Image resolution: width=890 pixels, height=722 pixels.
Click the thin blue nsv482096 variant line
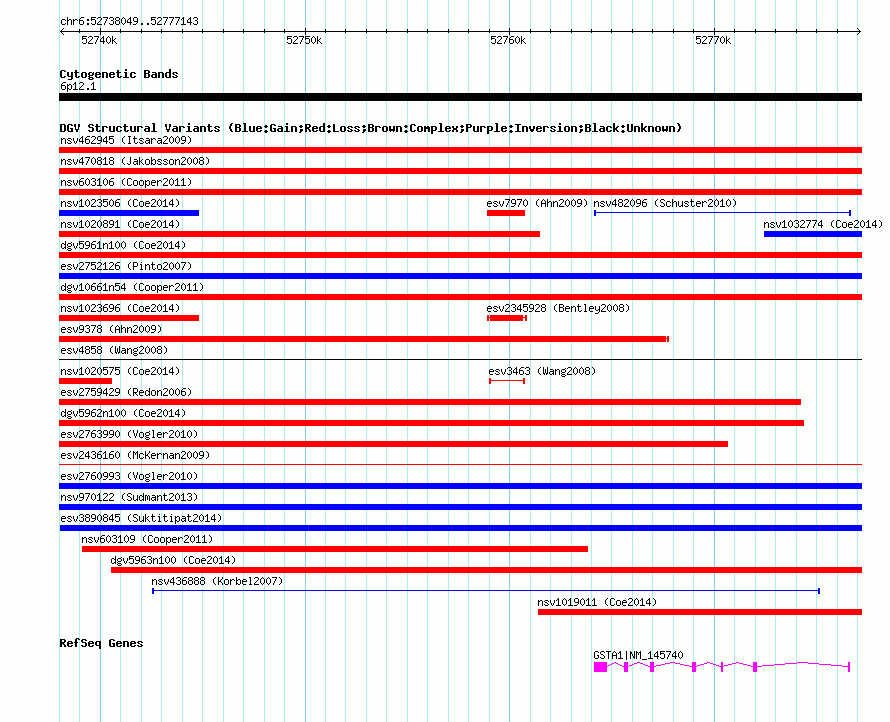pos(722,213)
